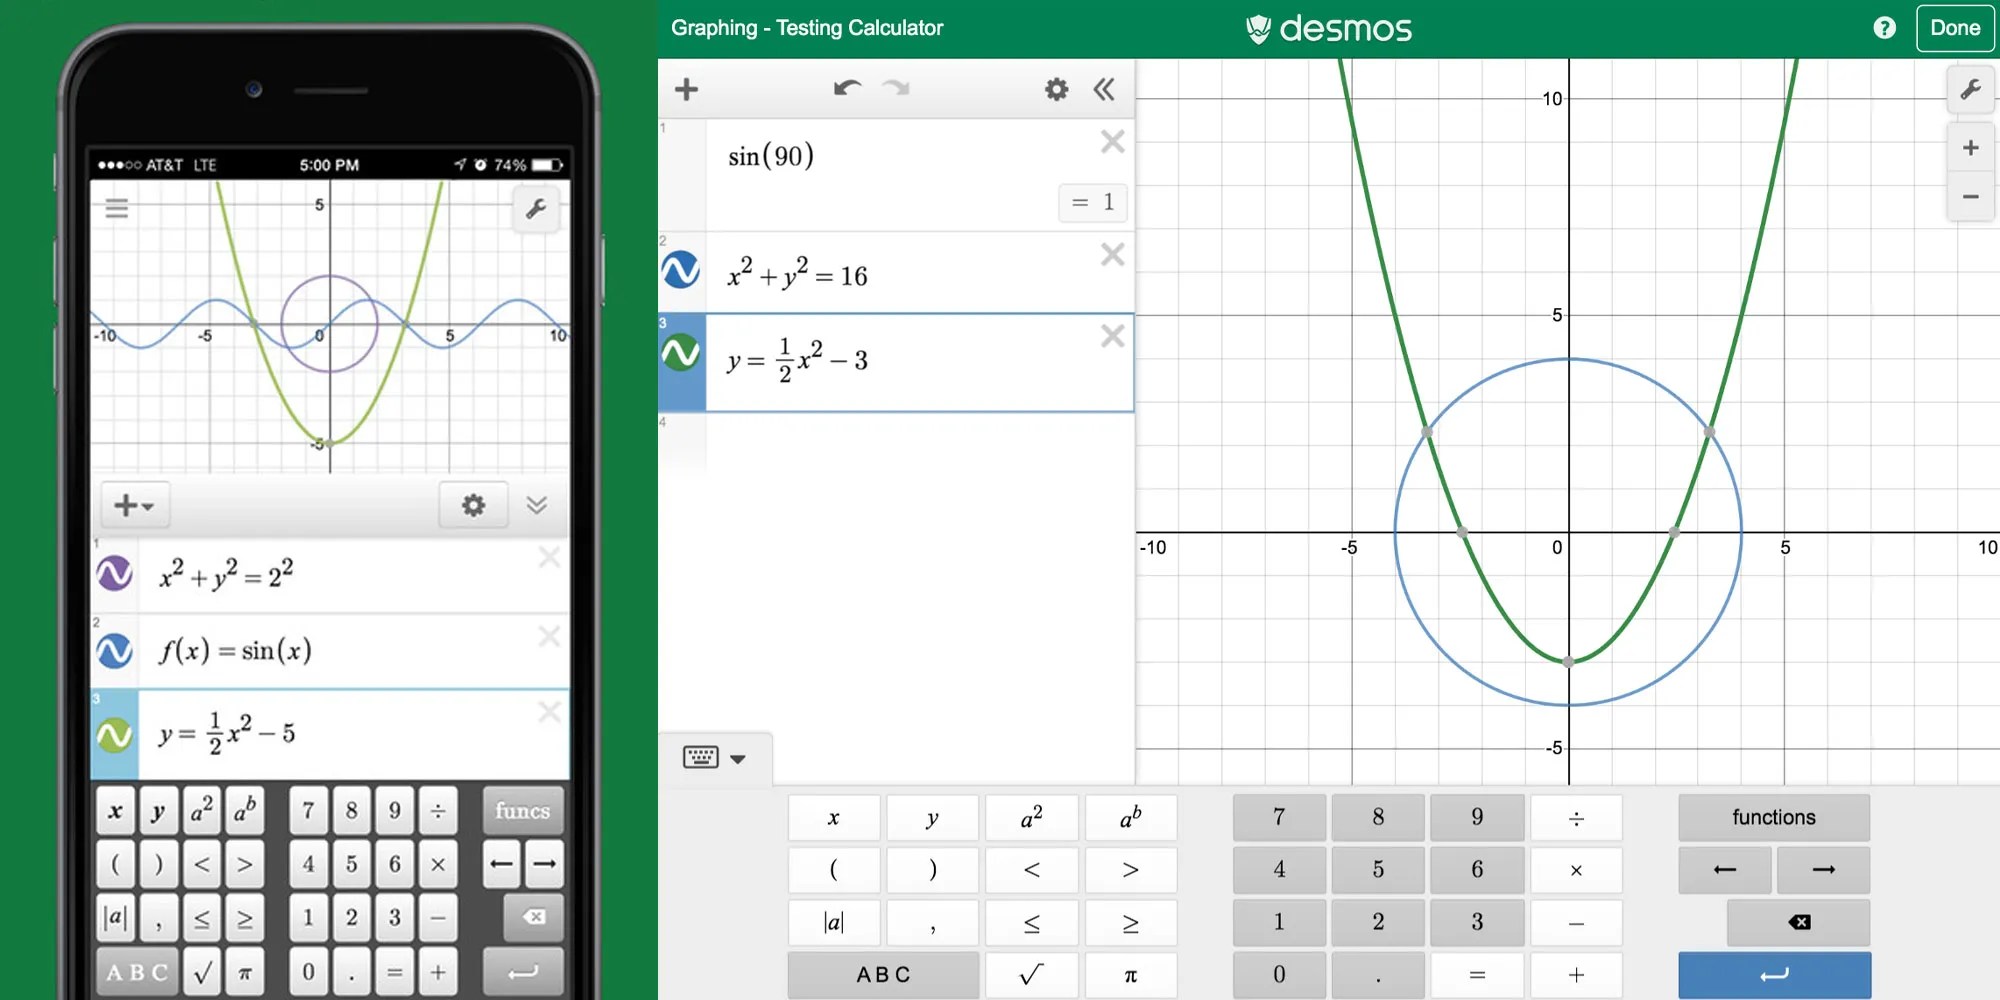Tap the phone keypad right arrow key
2000x1000 pixels.
545,864
